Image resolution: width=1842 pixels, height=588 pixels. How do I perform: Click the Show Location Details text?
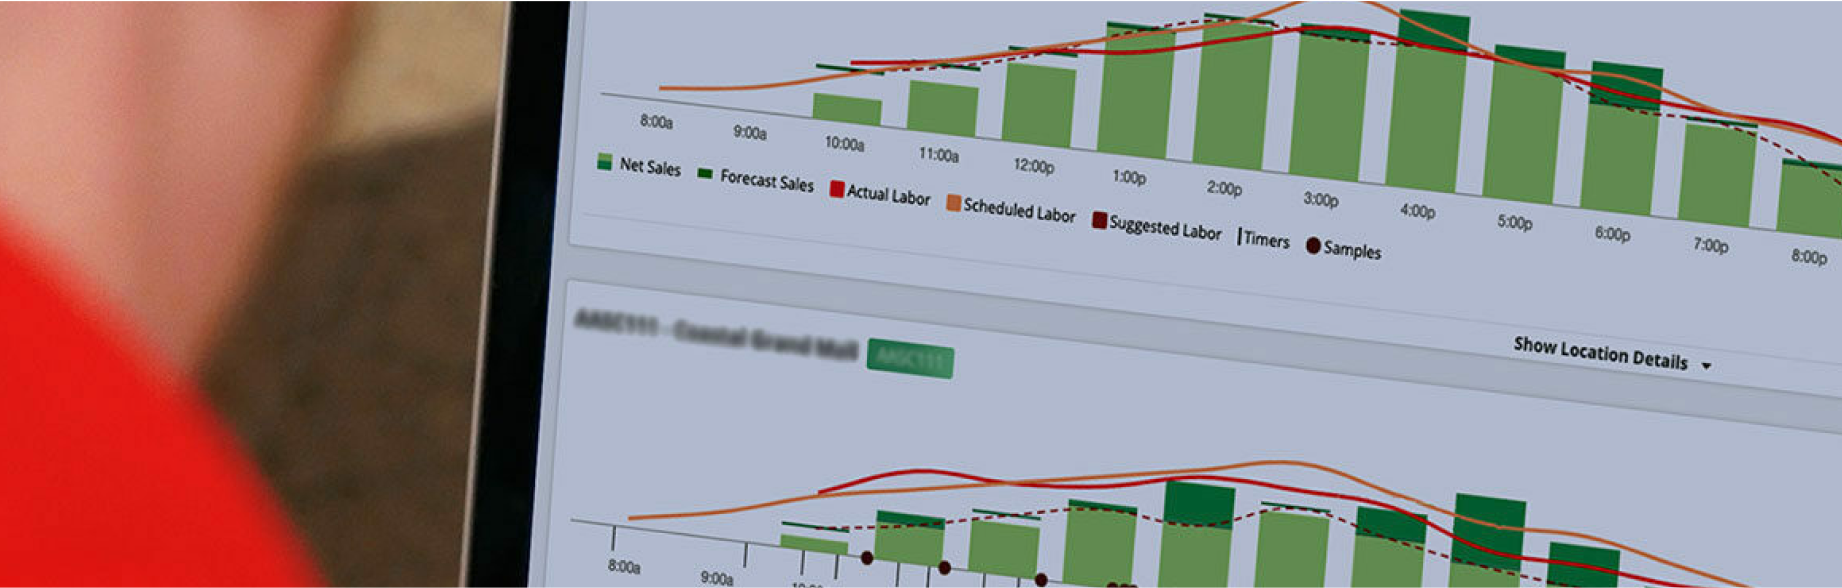click(1600, 353)
